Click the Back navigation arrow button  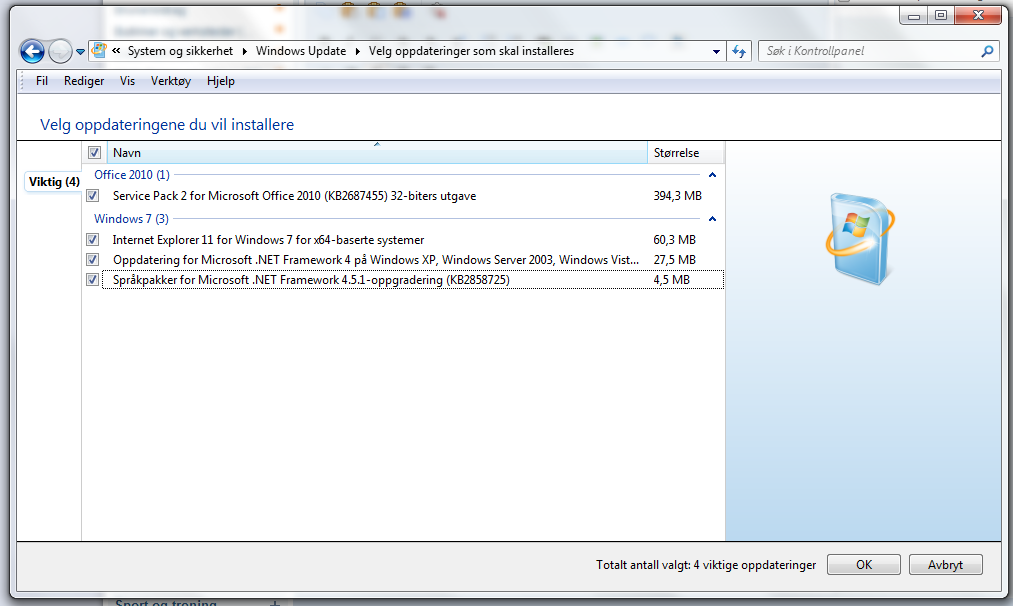click(x=32, y=51)
